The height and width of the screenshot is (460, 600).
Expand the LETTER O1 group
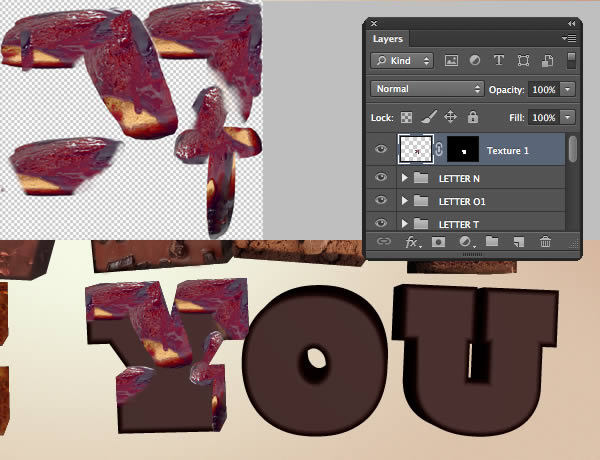pyautogui.click(x=404, y=201)
